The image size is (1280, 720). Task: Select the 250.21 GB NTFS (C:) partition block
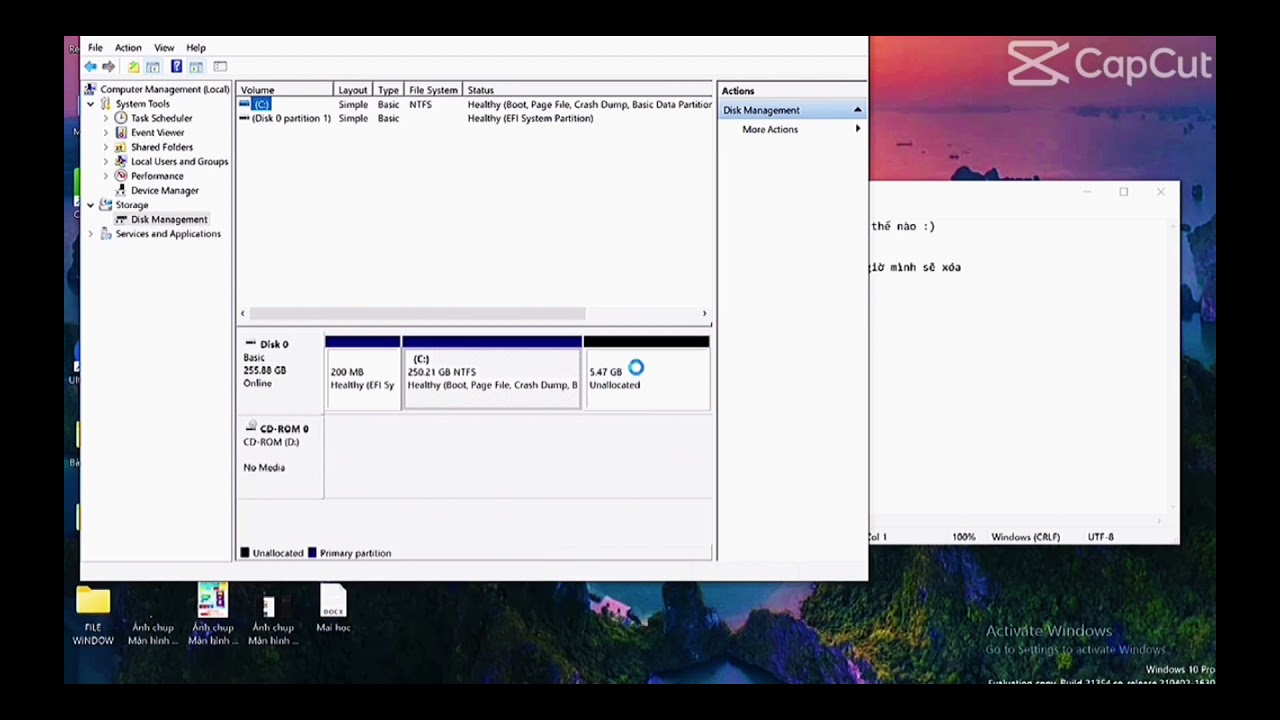pos(492,373)
